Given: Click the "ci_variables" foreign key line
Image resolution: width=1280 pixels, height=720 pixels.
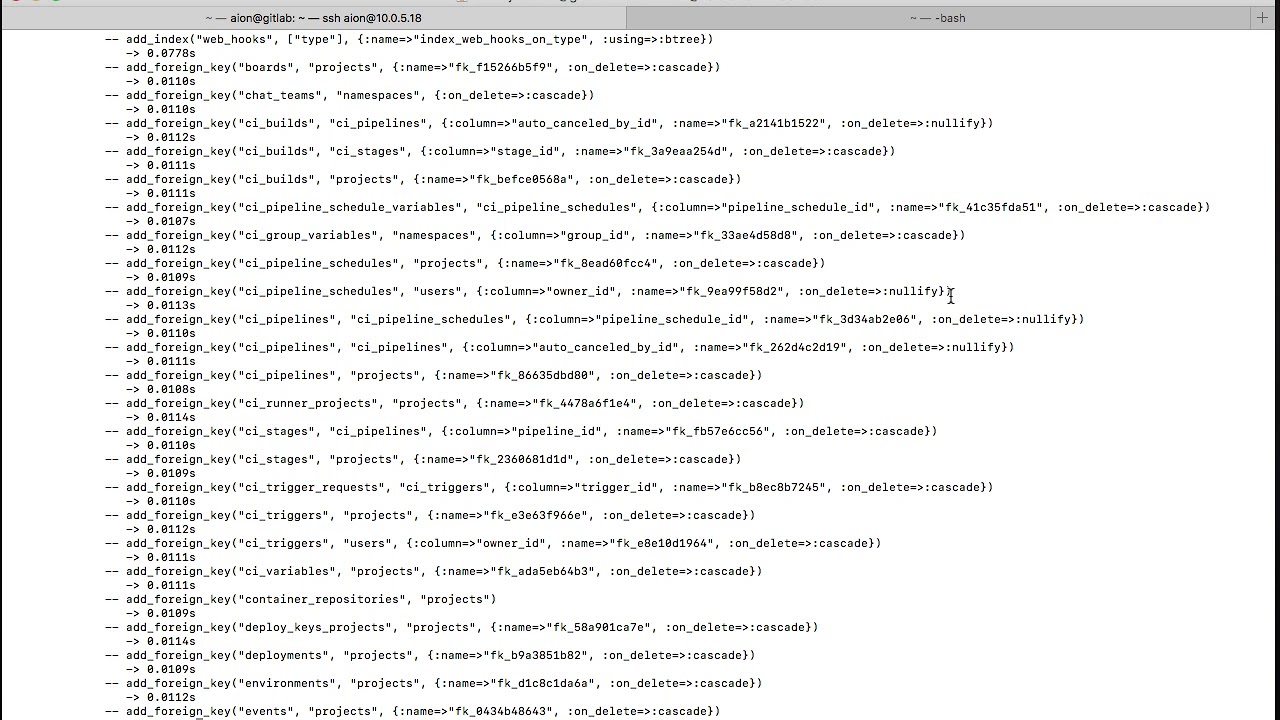Looking at the screenshot, I should coord(433,571).
